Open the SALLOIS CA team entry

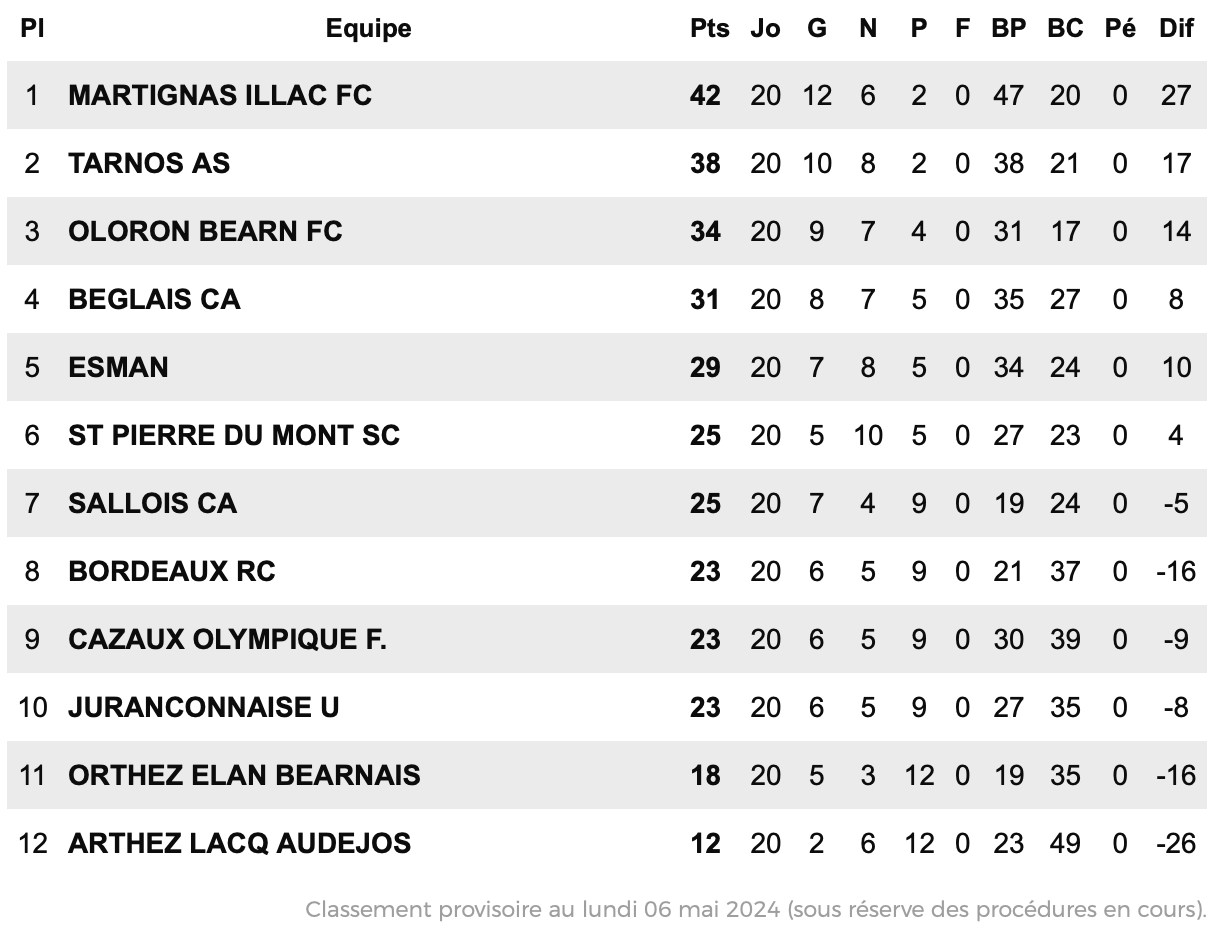(x=152, y=503)
